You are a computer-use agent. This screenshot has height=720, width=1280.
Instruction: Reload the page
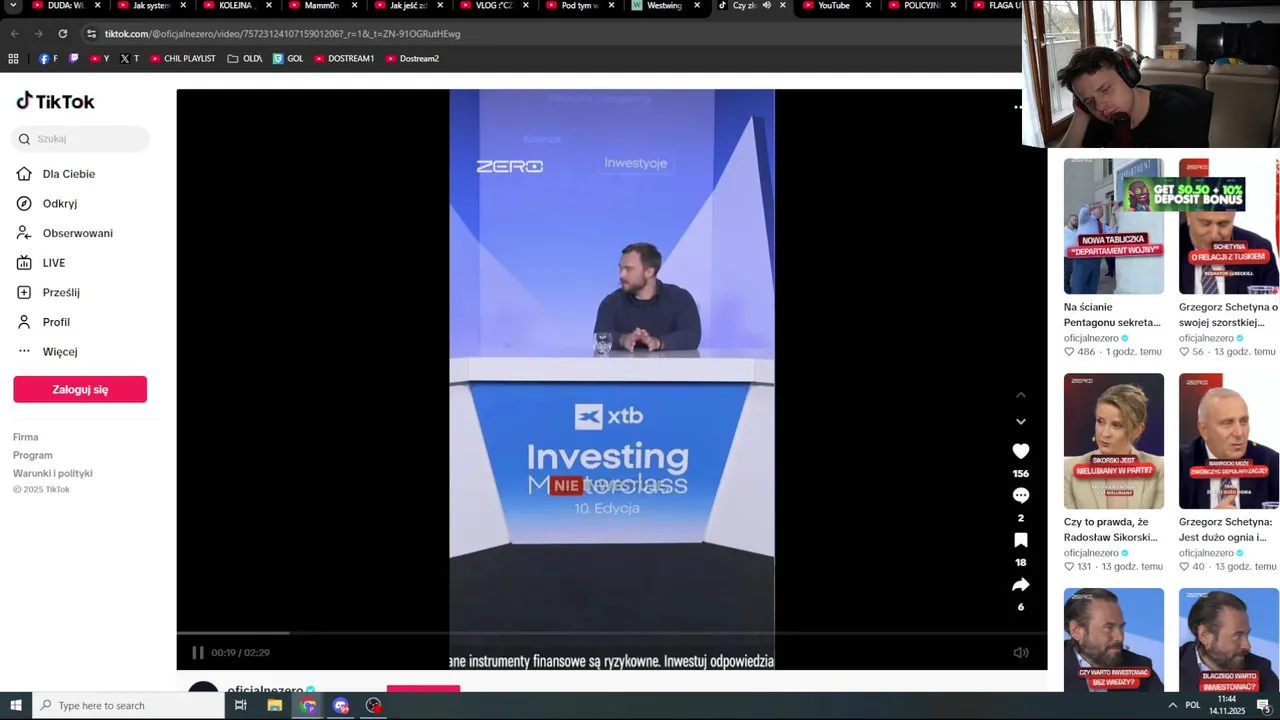(x=62, y=34)
